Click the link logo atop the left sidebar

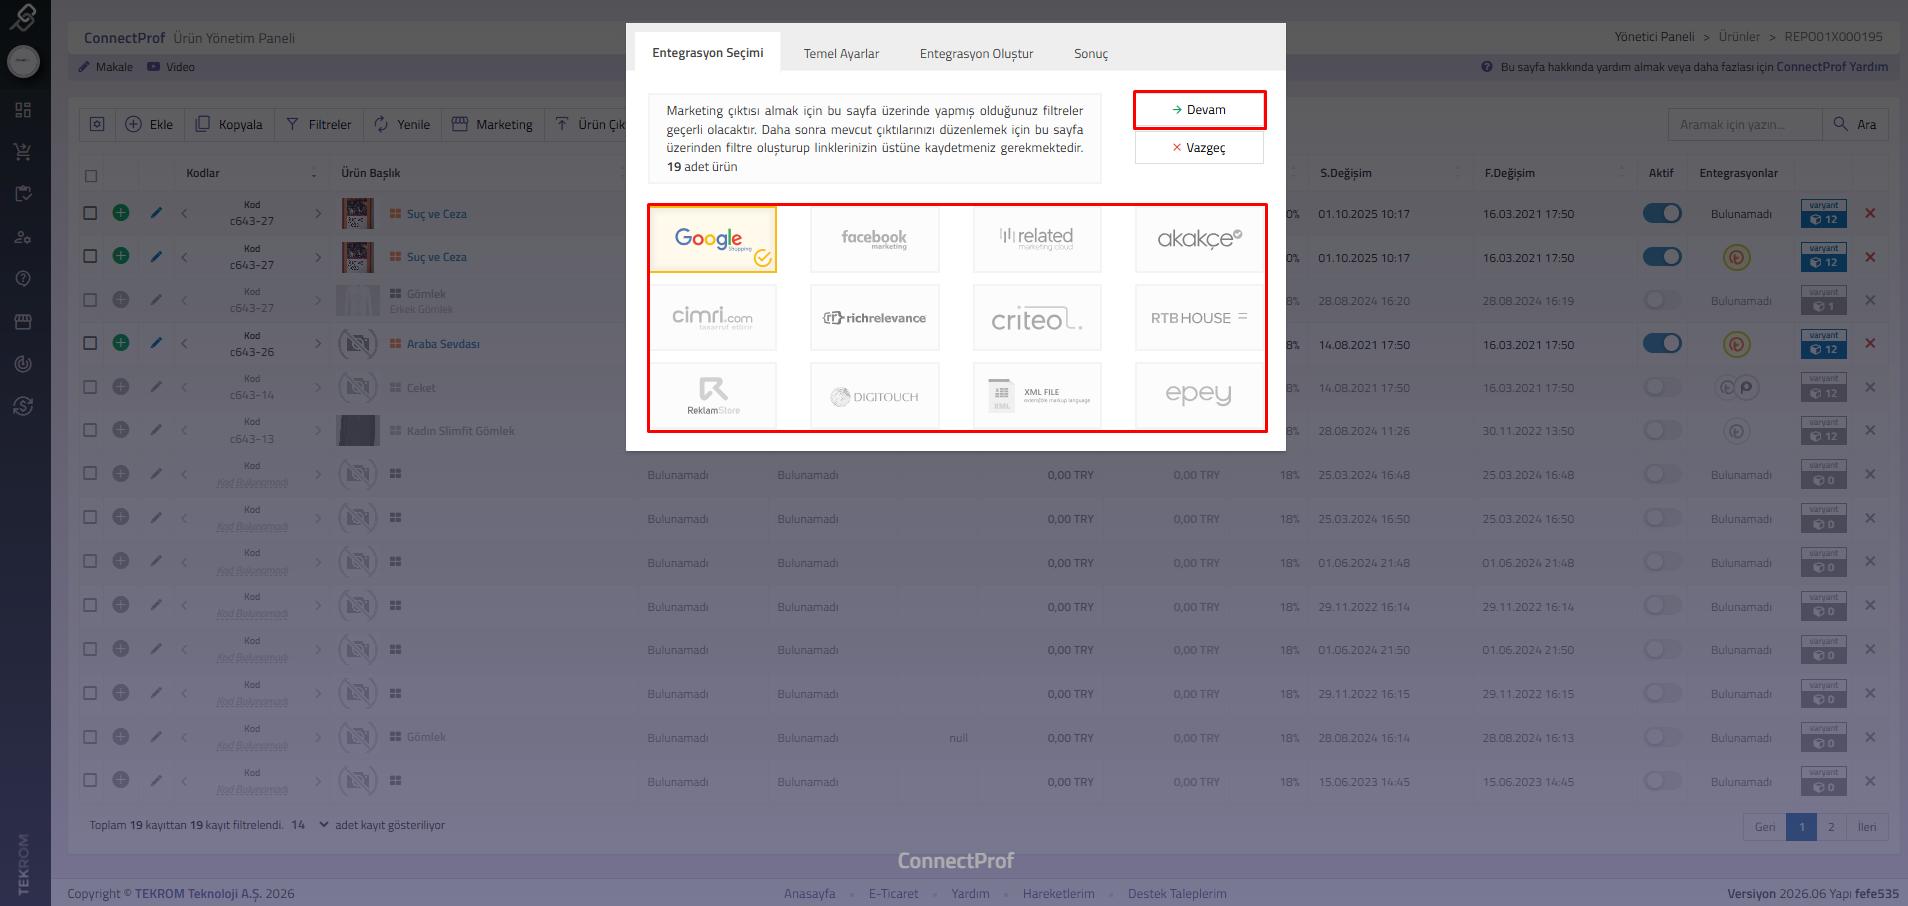coord(23,17)
